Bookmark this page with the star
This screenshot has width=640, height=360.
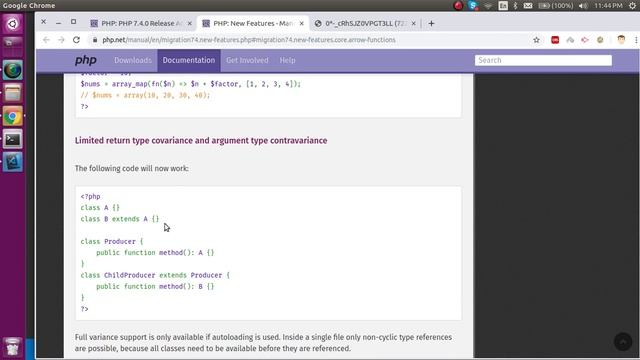point(536,40)
